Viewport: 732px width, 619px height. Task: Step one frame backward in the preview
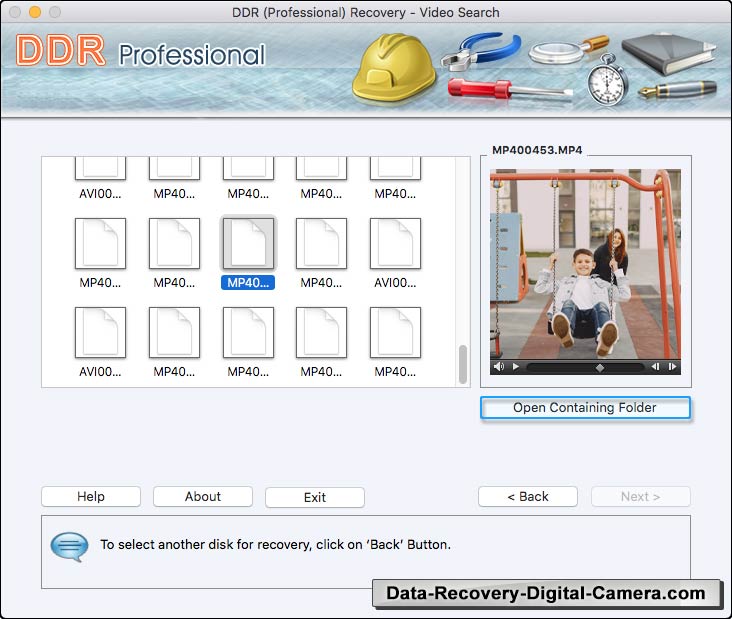tap(656, 367)
